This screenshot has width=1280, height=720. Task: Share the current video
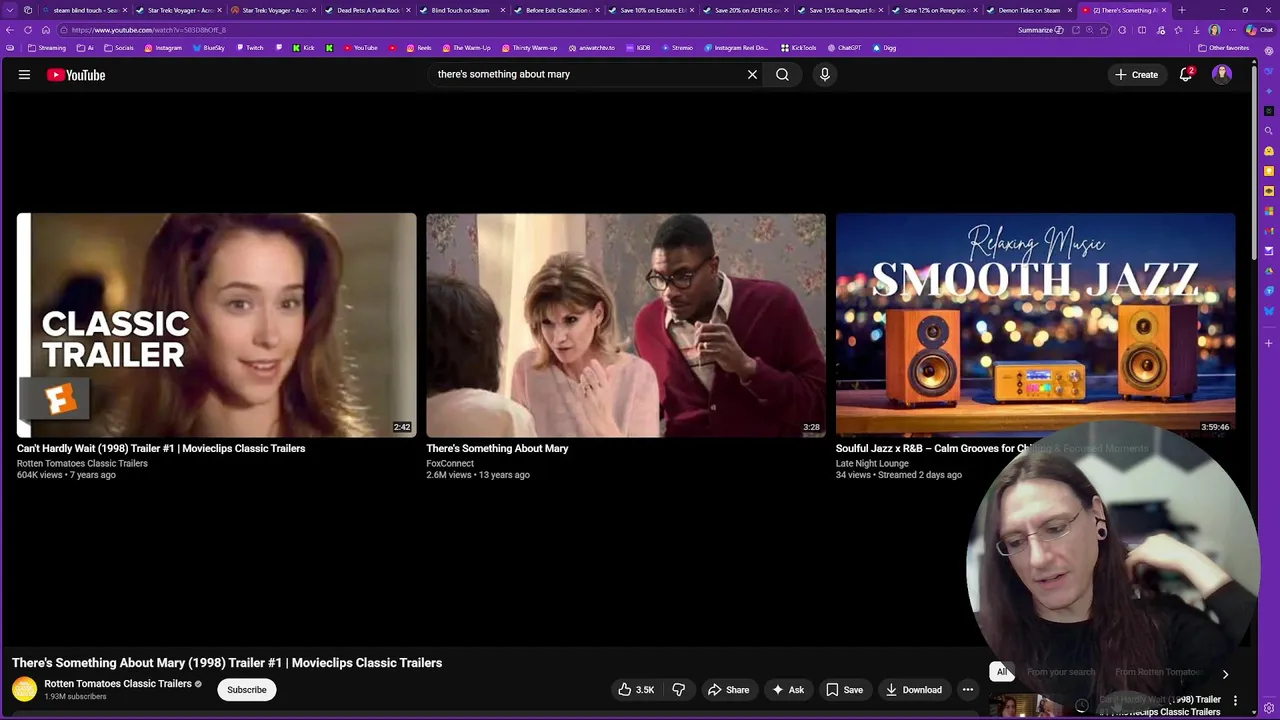(728, 689)
